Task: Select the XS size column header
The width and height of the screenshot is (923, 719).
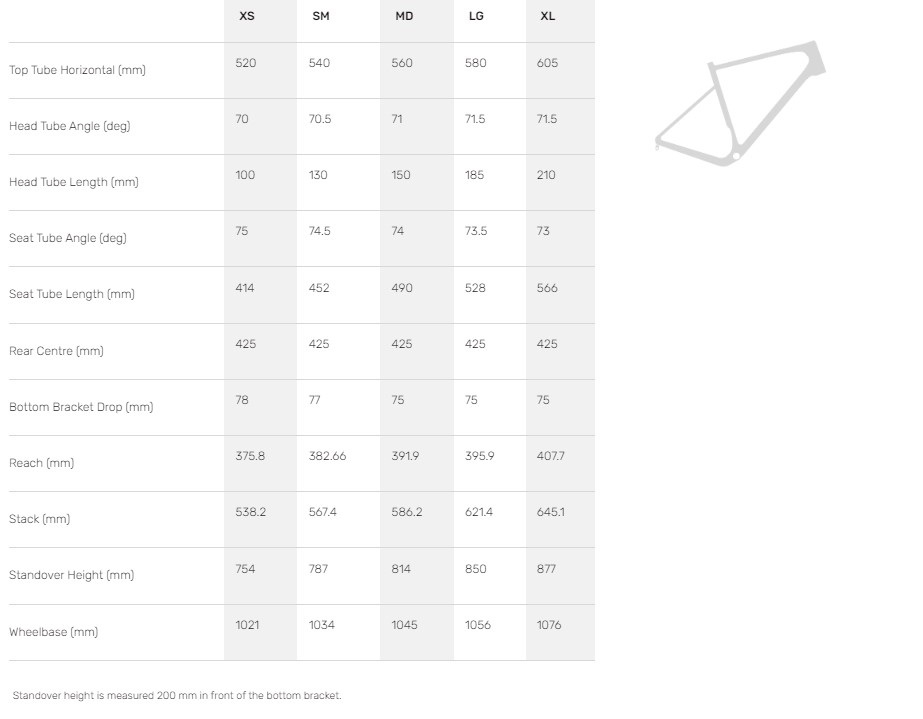Action: click(247, 17)
